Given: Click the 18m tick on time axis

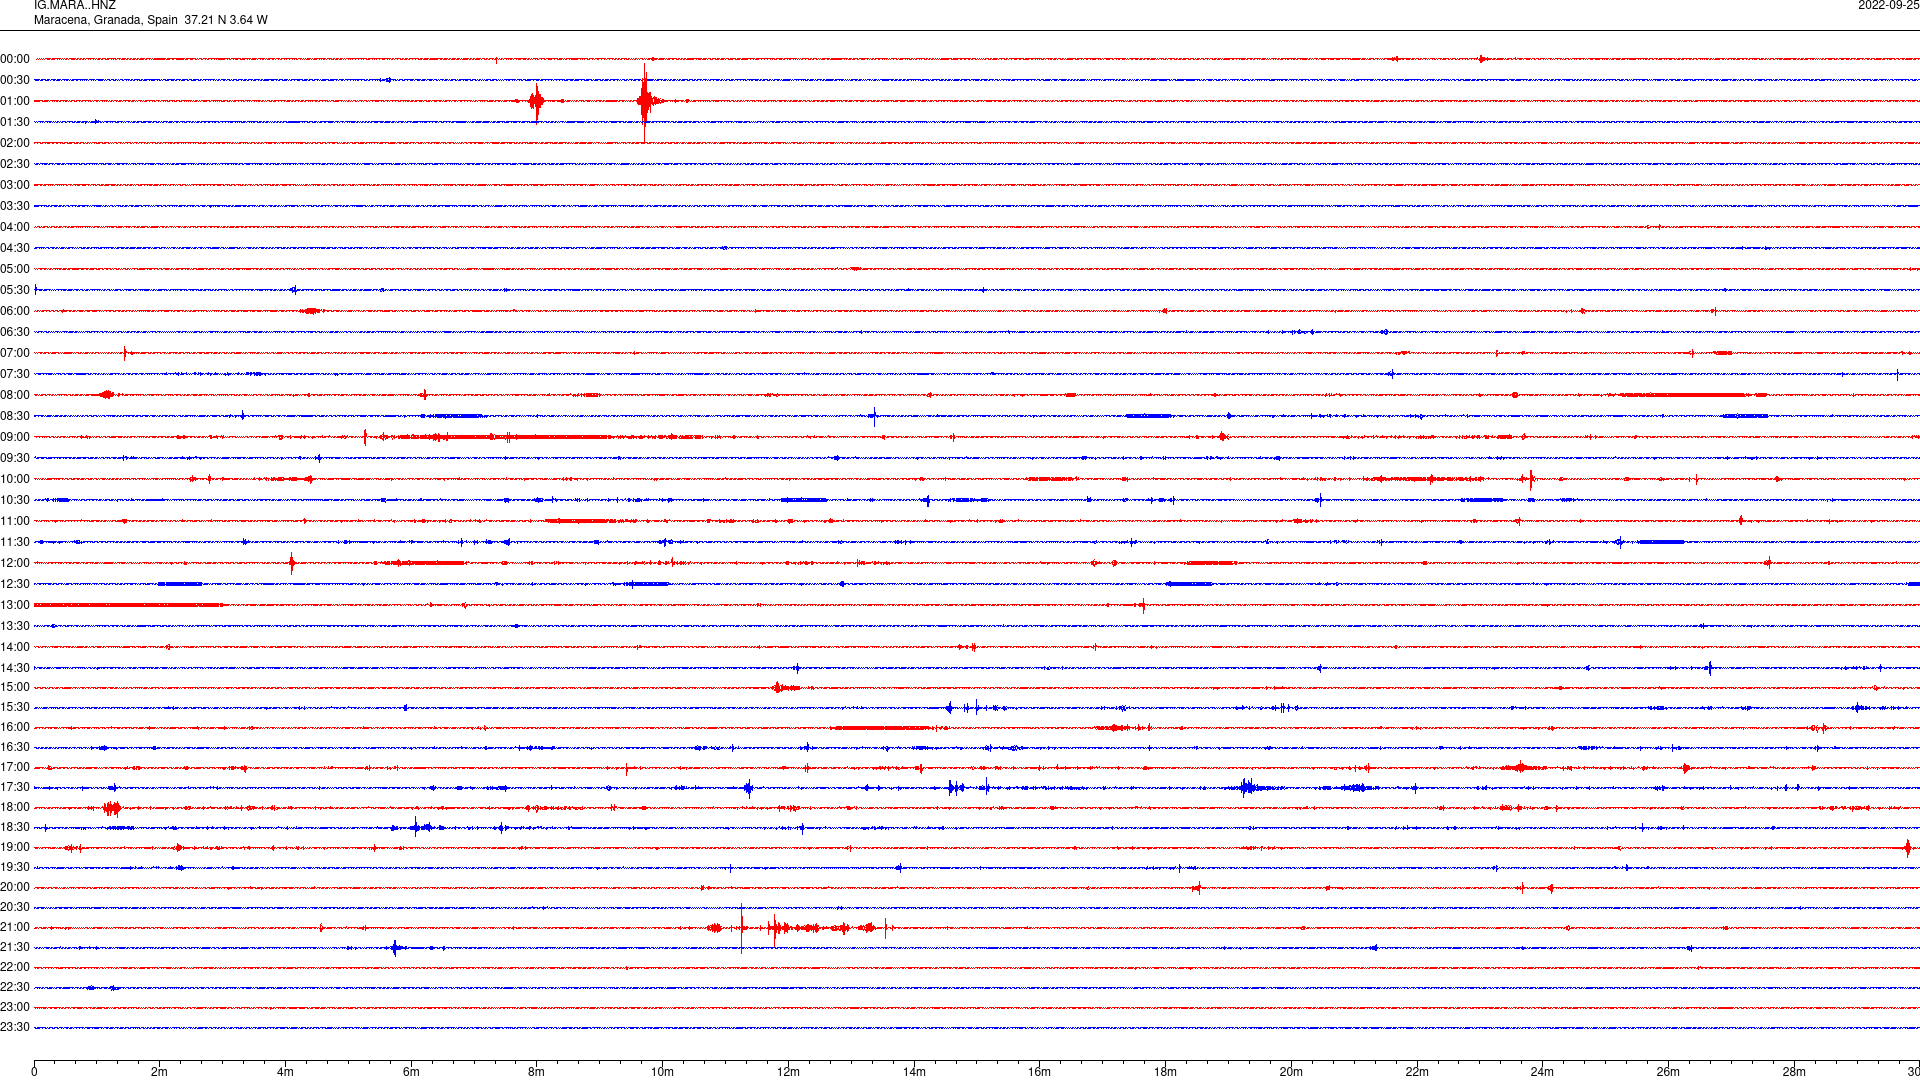Looking at the screenshot, I should pos(1165,1072).
